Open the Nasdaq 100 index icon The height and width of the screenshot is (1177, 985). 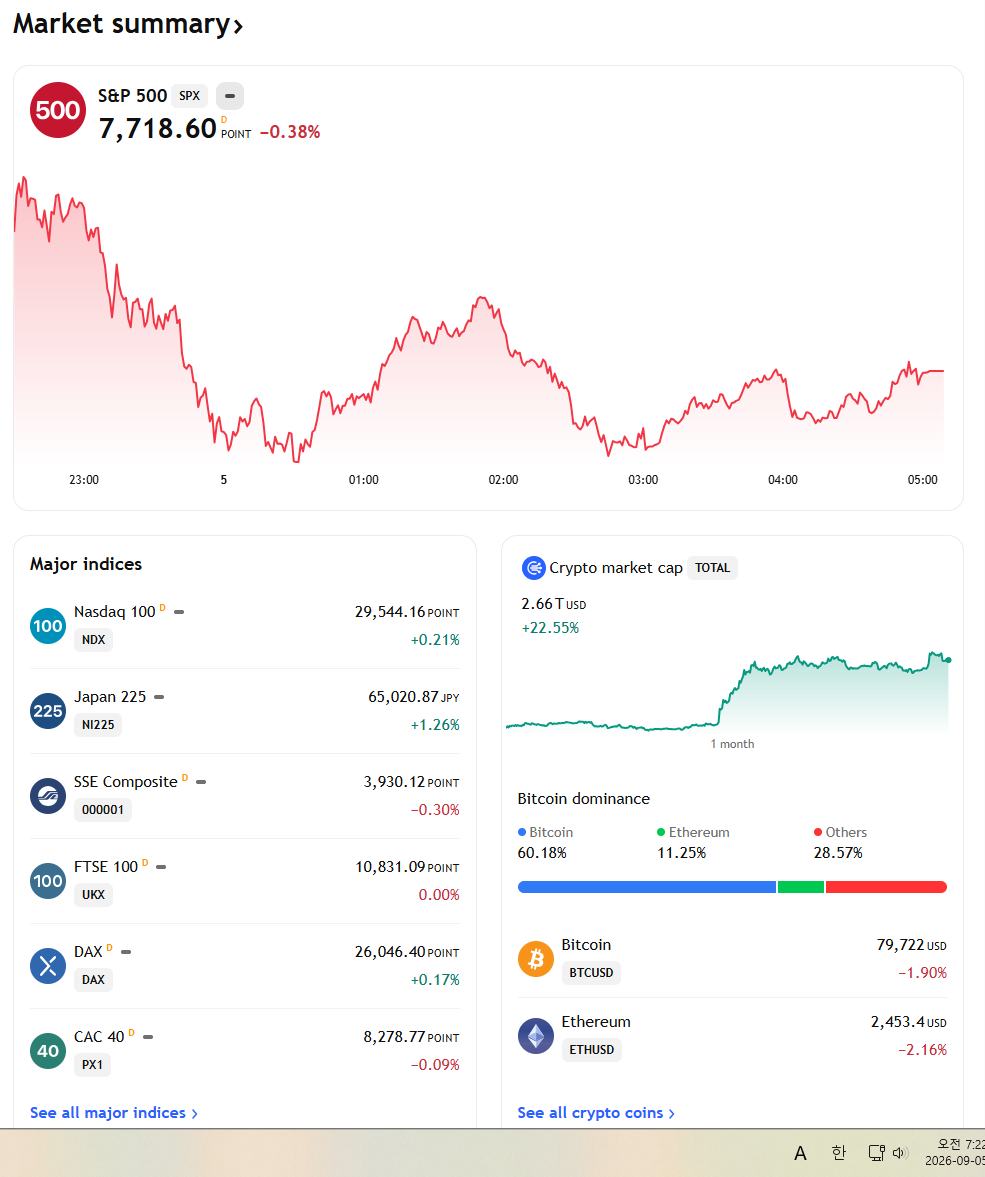[x=48, y=626]
